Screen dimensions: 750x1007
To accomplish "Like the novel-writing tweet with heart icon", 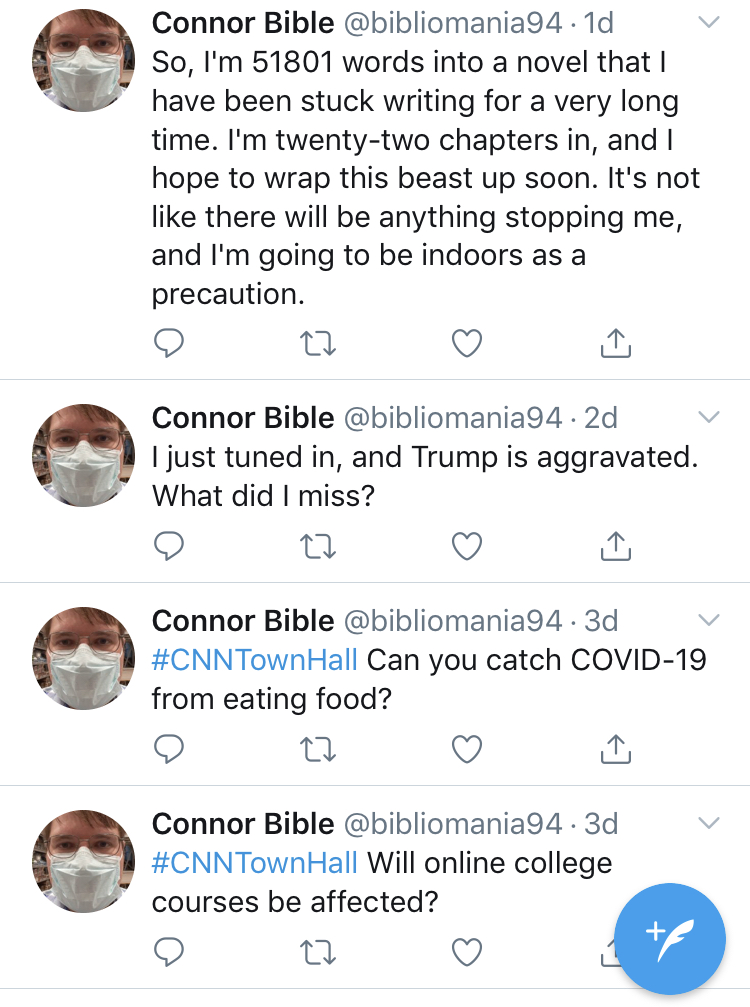I will 467,343.
